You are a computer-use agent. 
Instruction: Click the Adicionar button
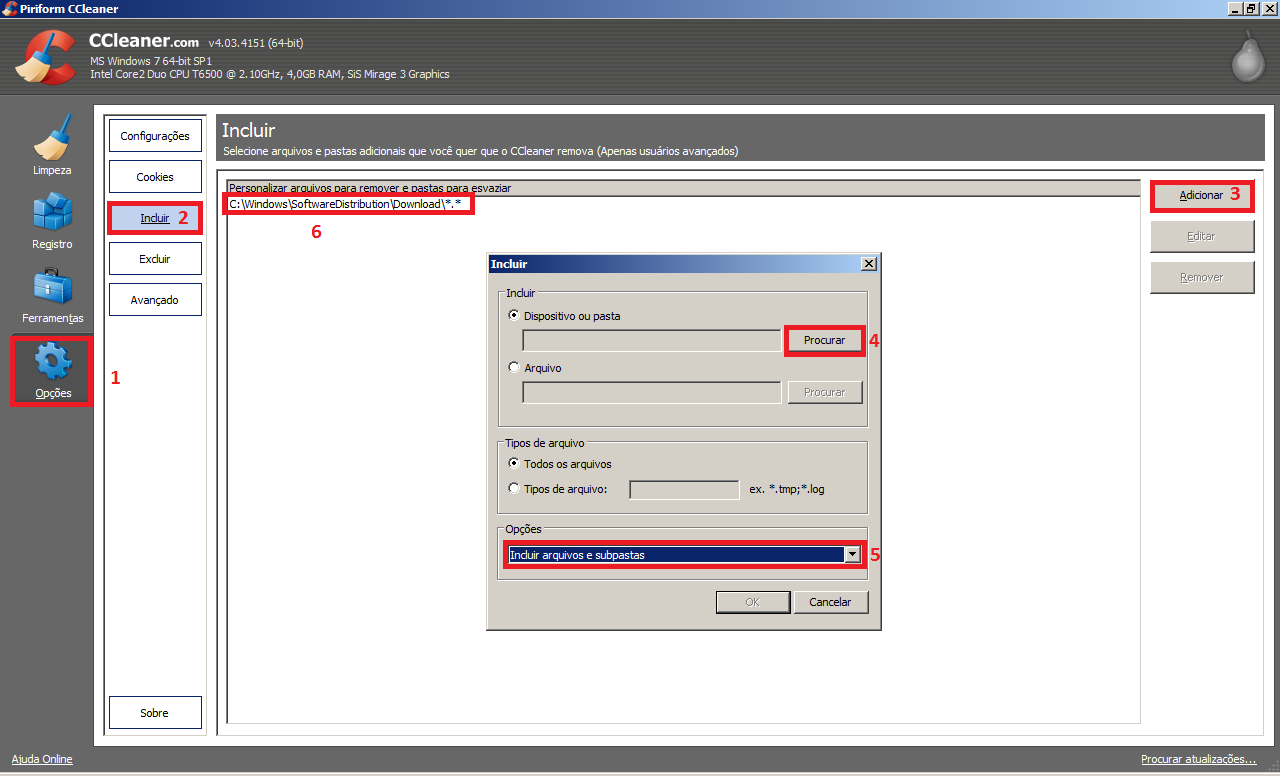pyautogui.click(x=1202, y=195)
